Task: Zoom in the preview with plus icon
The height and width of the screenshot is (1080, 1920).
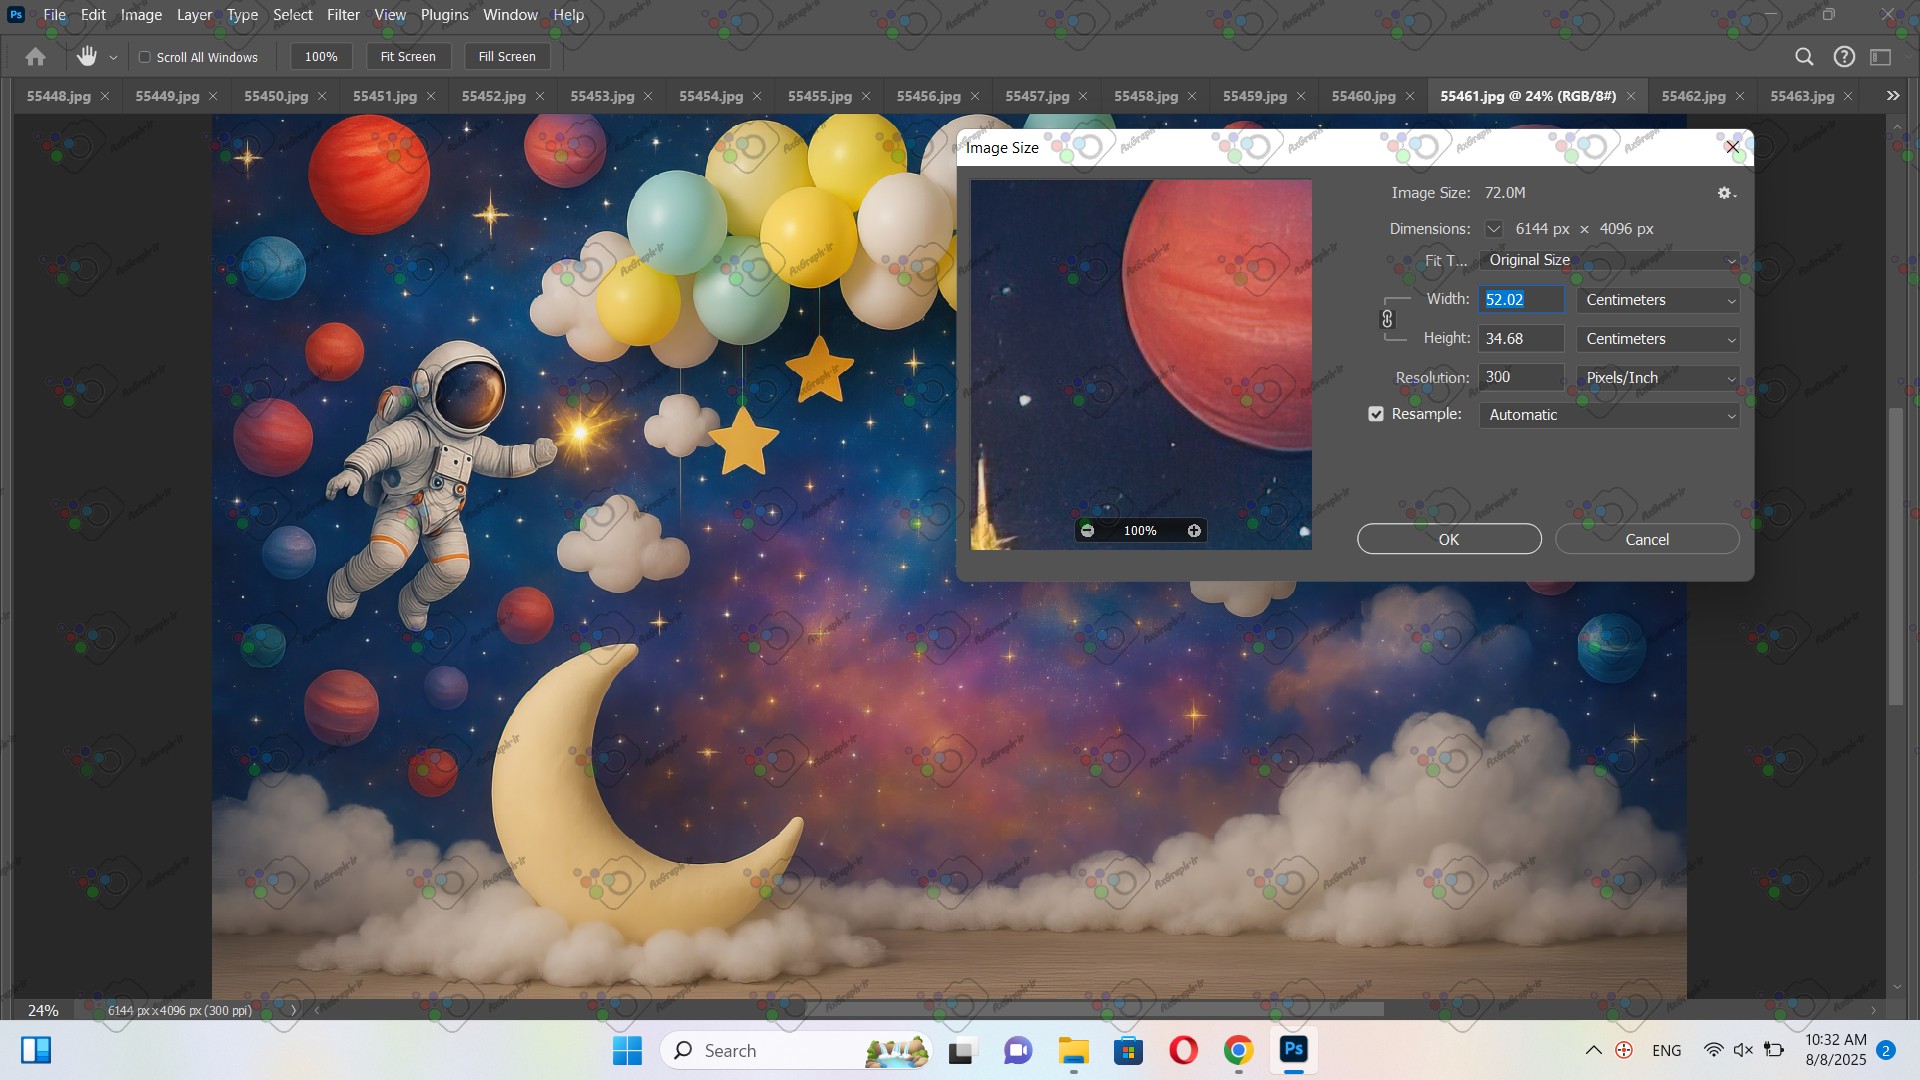Action: (x=1194, y=531)
